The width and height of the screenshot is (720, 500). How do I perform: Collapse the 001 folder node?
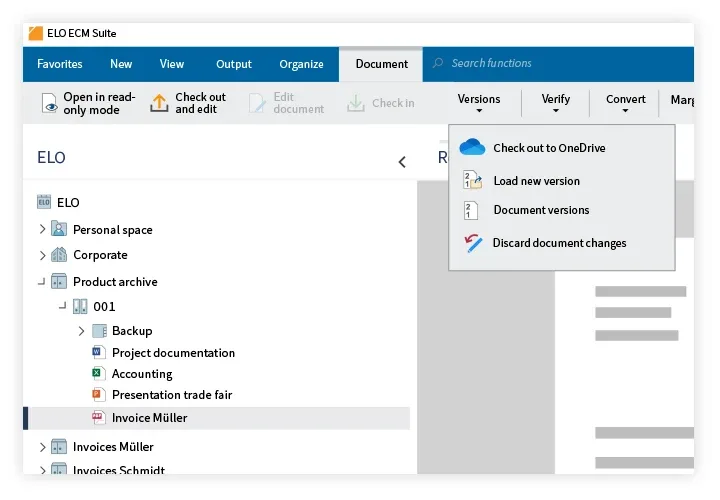(62, 306)
